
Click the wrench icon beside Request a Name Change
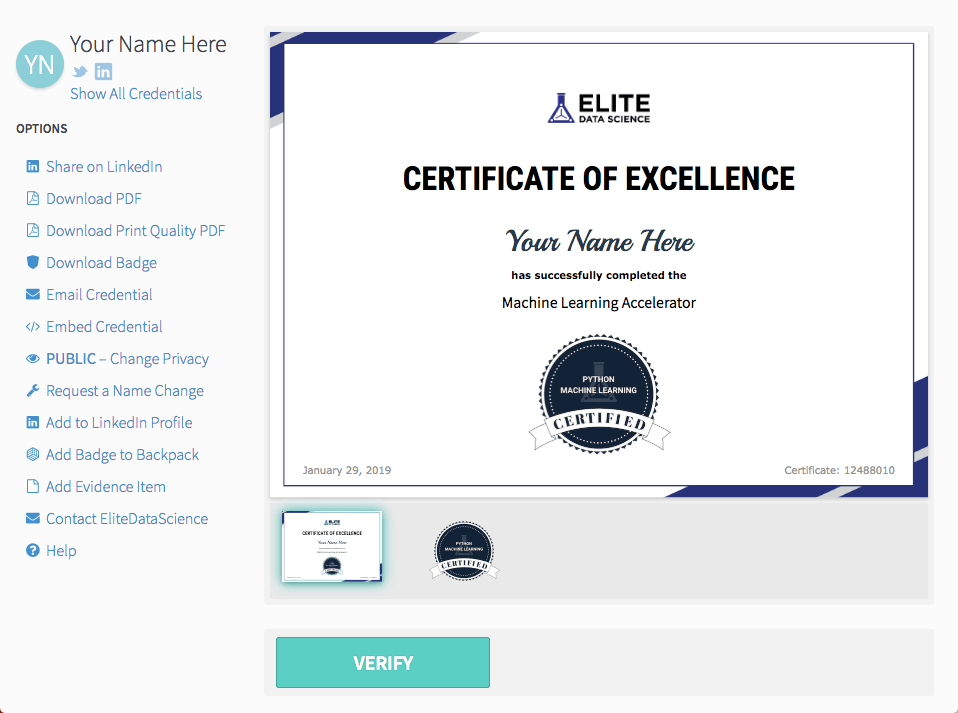32,390
